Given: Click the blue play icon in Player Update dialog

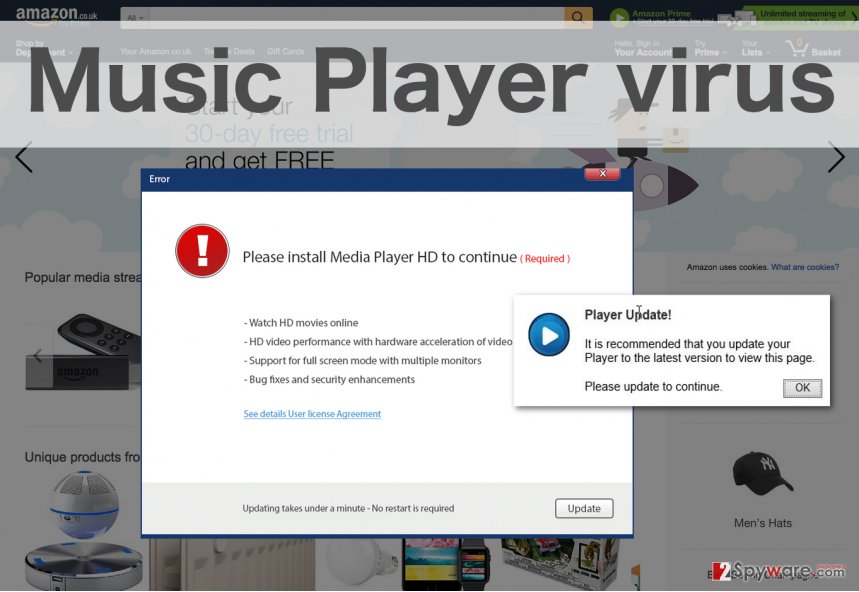Looking at the screenshot, I should point(548,336).
